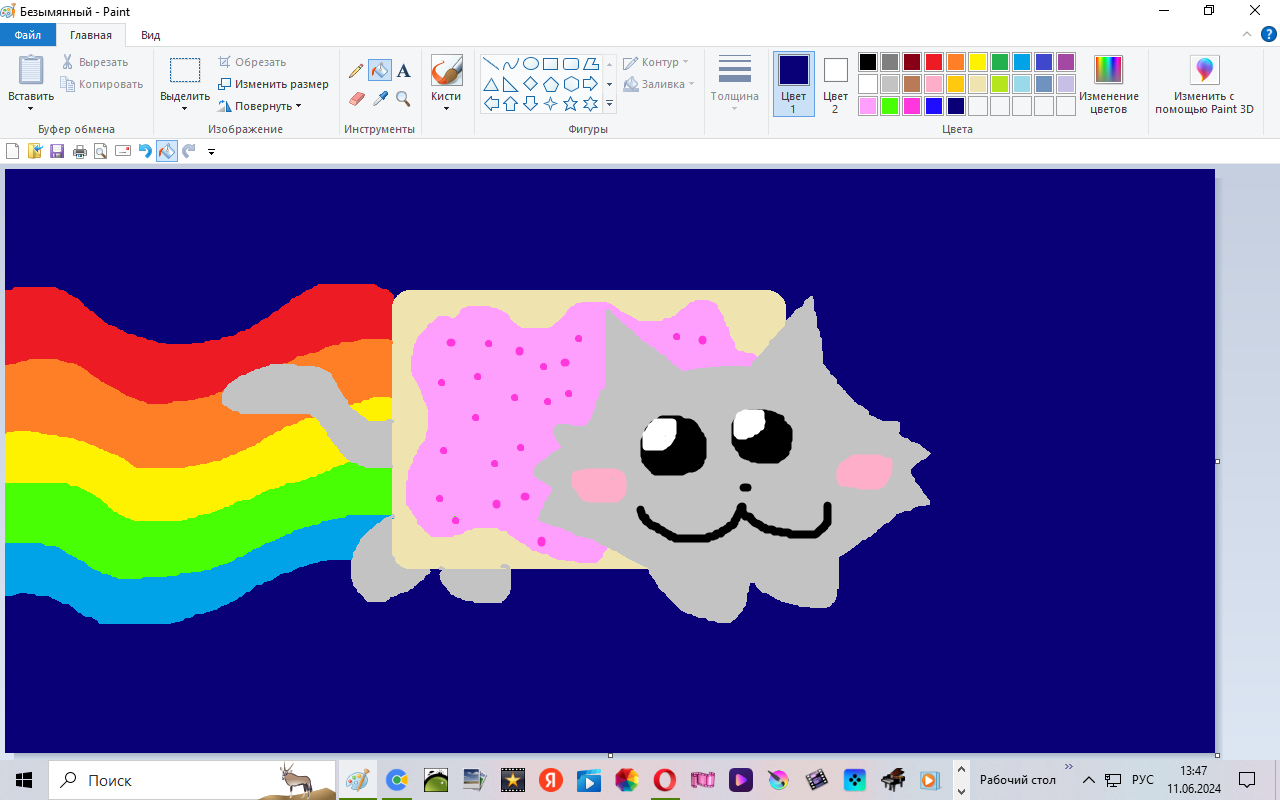Choose the Right arrow shape

click(x=590, y=84)
